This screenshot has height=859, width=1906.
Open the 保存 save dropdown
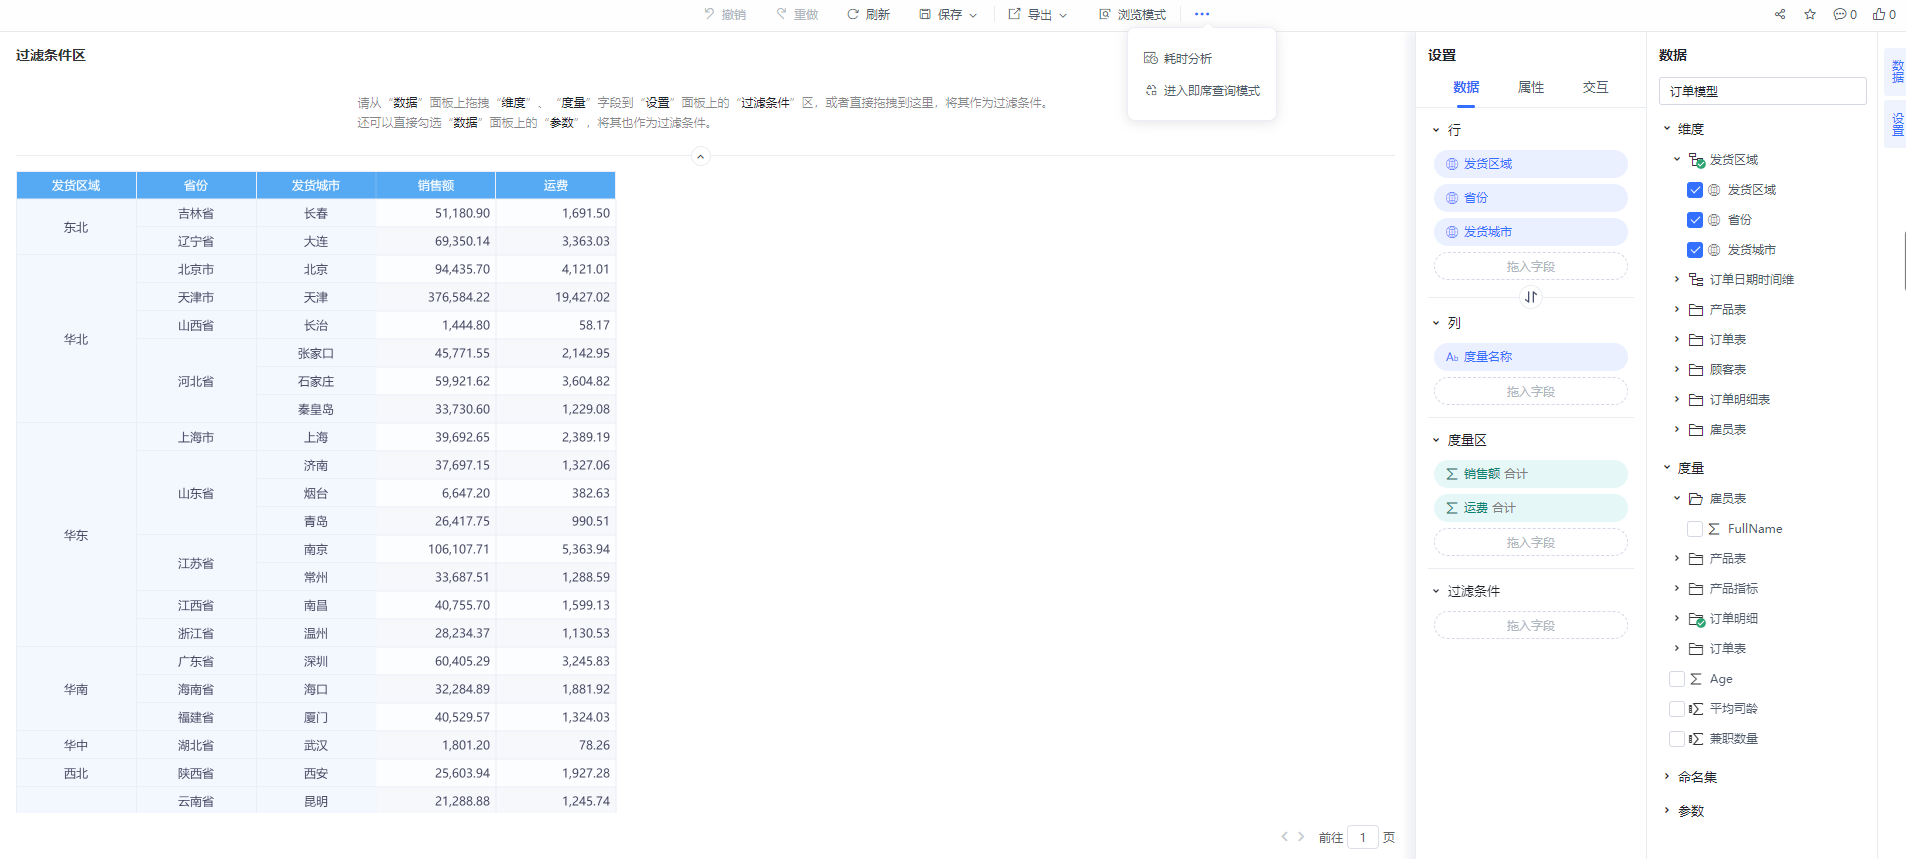pyautogui.click(x=948, y=14)
